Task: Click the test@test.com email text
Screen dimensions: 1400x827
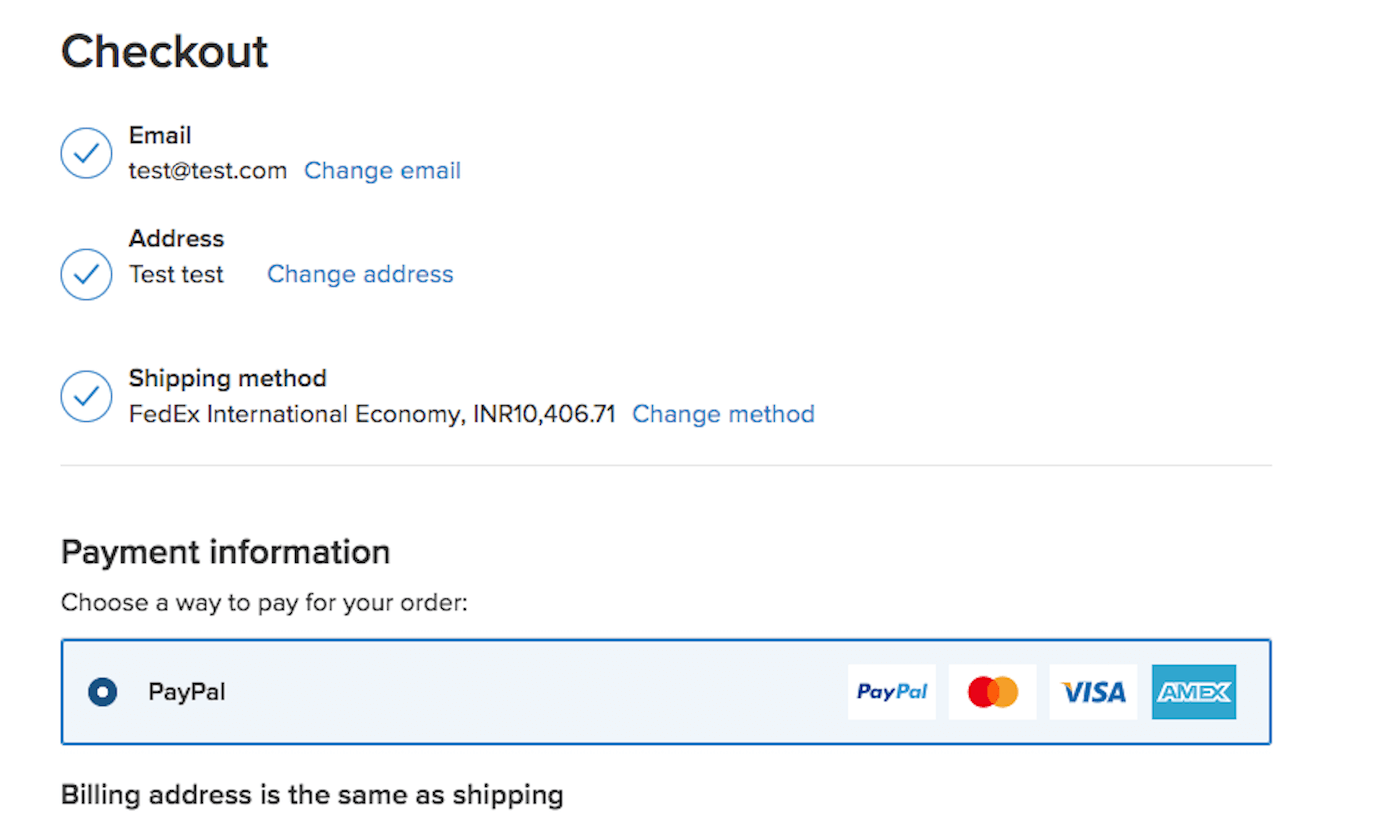Action: pyautogui.click(x=208, y=171)
